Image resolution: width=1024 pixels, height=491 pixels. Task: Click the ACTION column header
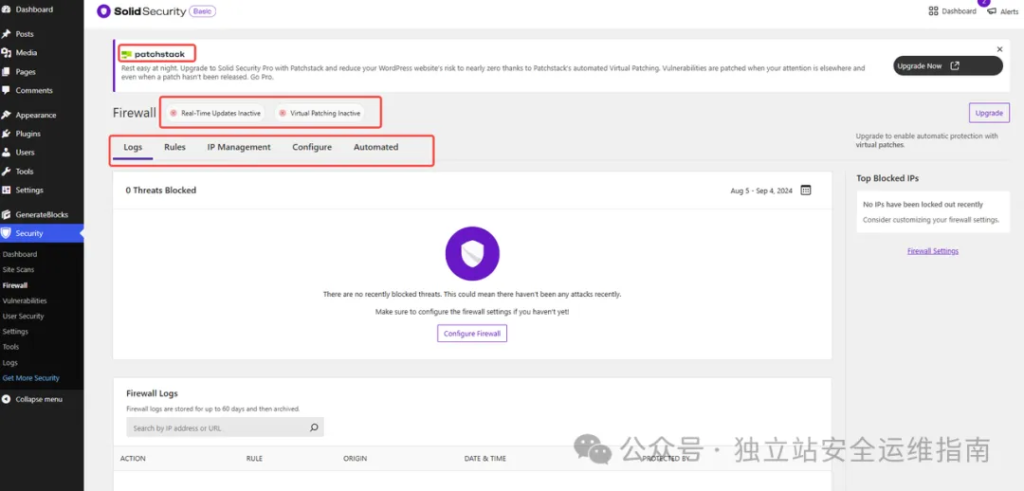tap(133, 458)
